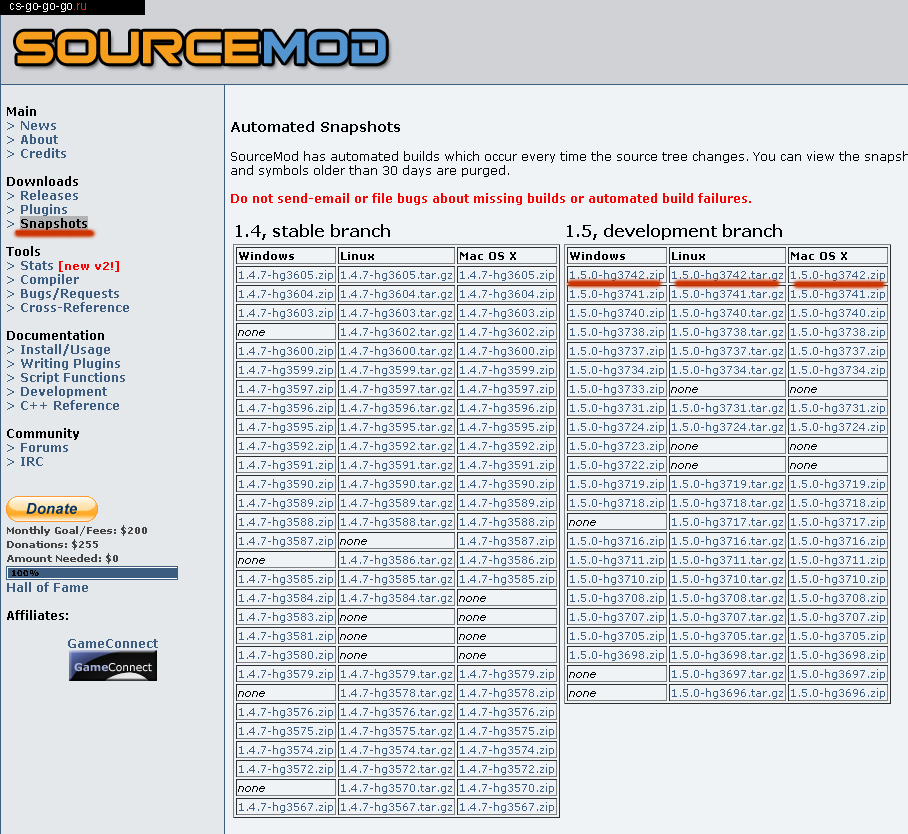Screen dimensions: 908x834
Task: Go to Releases downloads
Action: click(49, 196)
